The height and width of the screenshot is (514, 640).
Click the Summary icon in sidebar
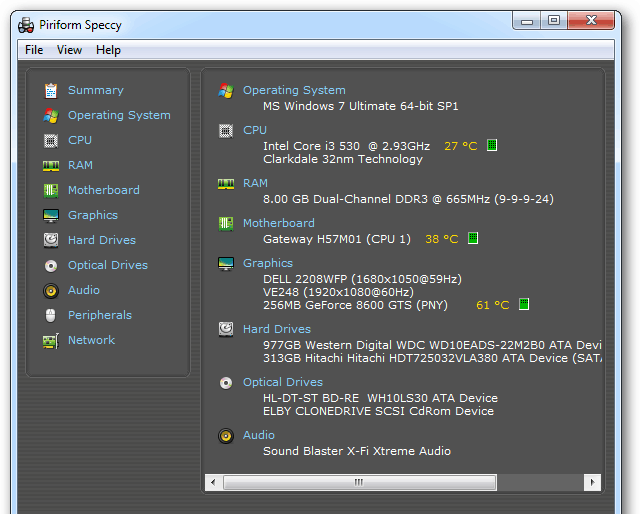coord(50,90)
